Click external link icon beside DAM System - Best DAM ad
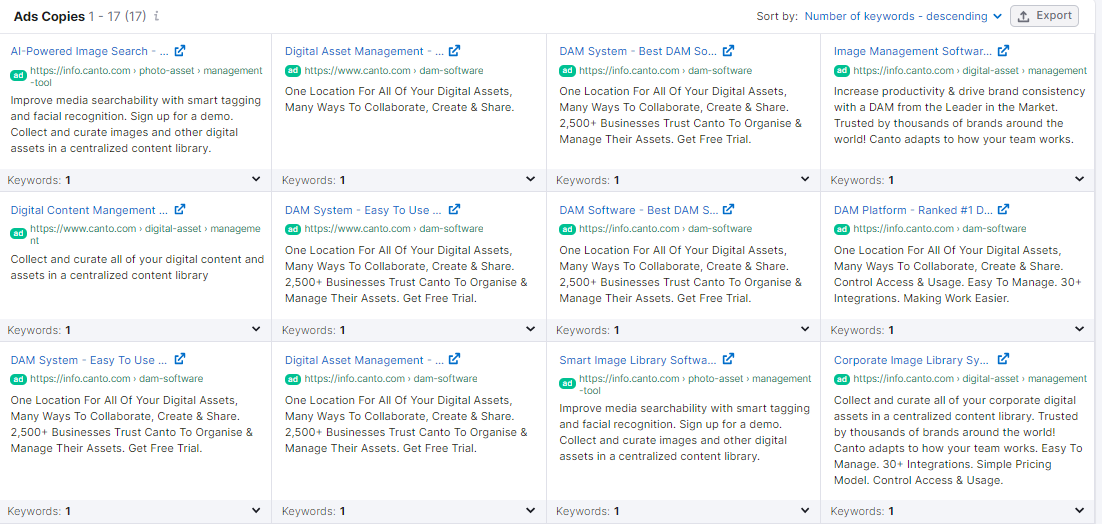Image resolution: width=1102 pixels, height=524 pixels. (729, 51)
